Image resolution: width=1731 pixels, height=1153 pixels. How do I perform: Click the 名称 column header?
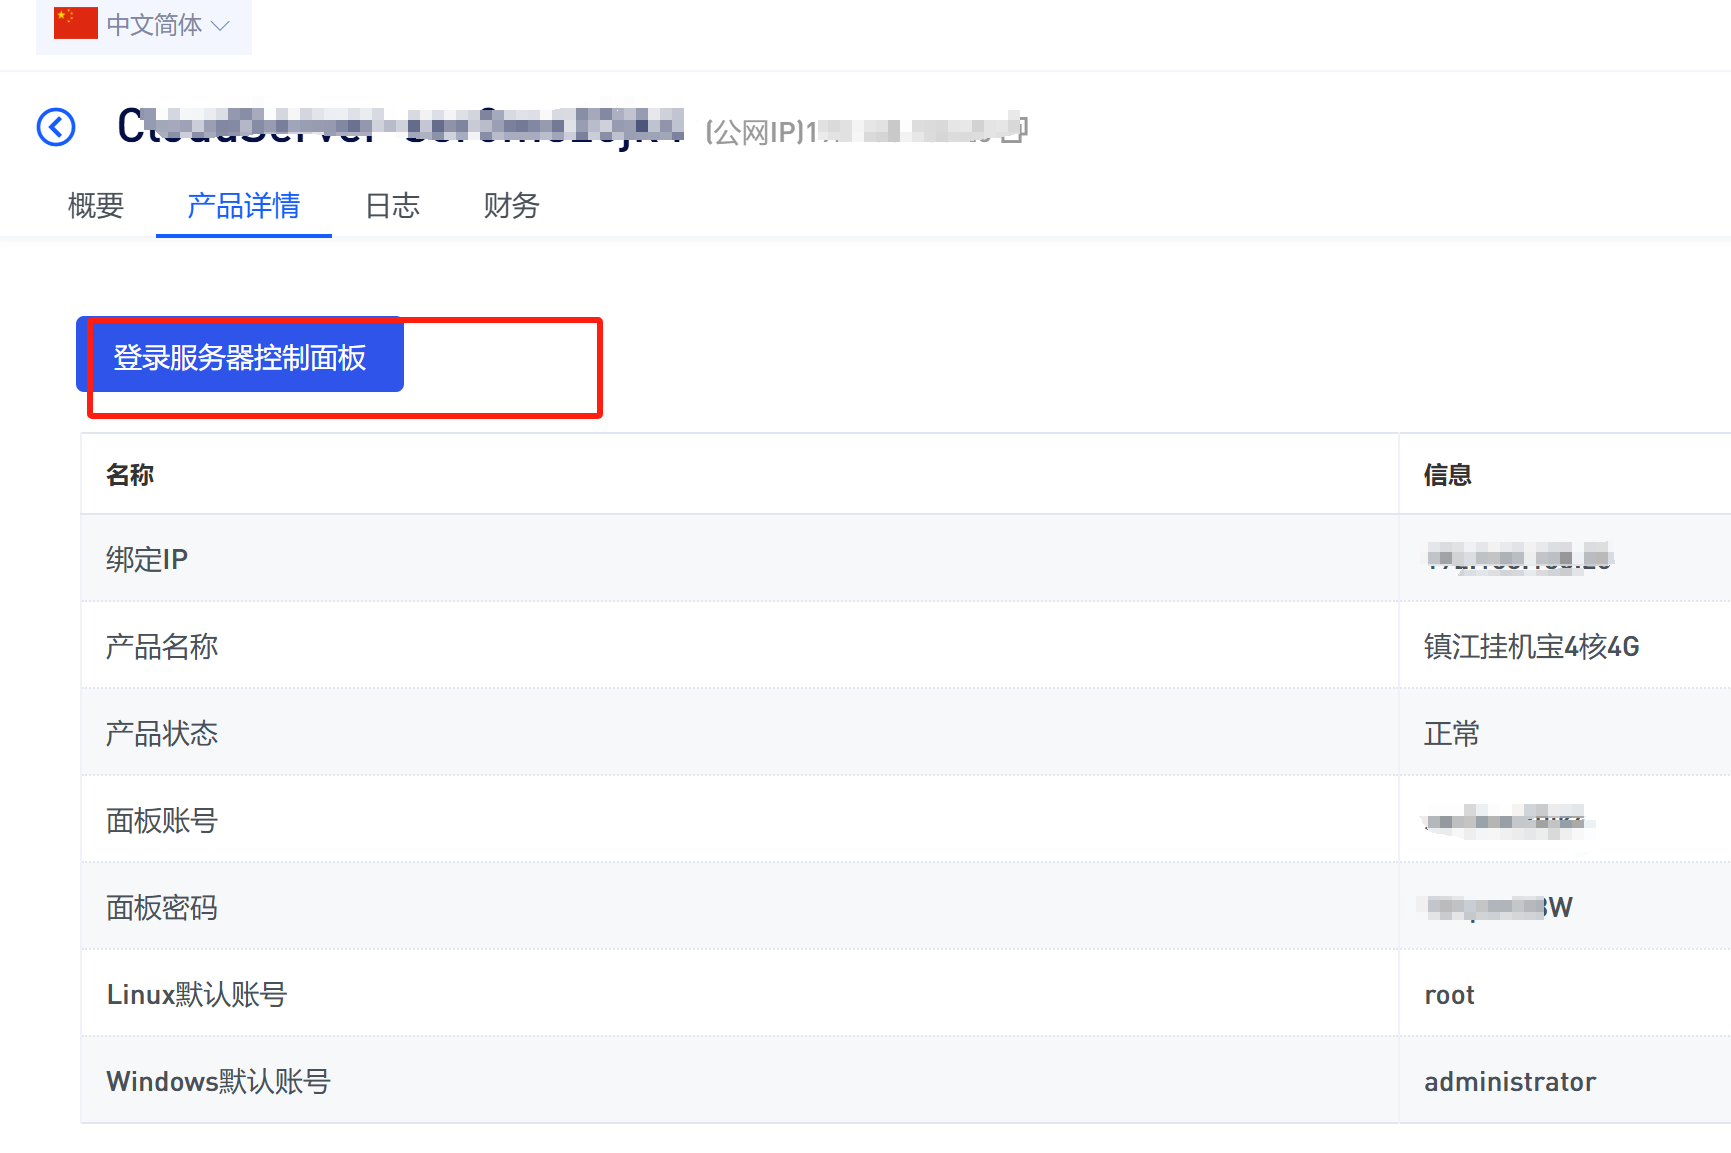130,475
